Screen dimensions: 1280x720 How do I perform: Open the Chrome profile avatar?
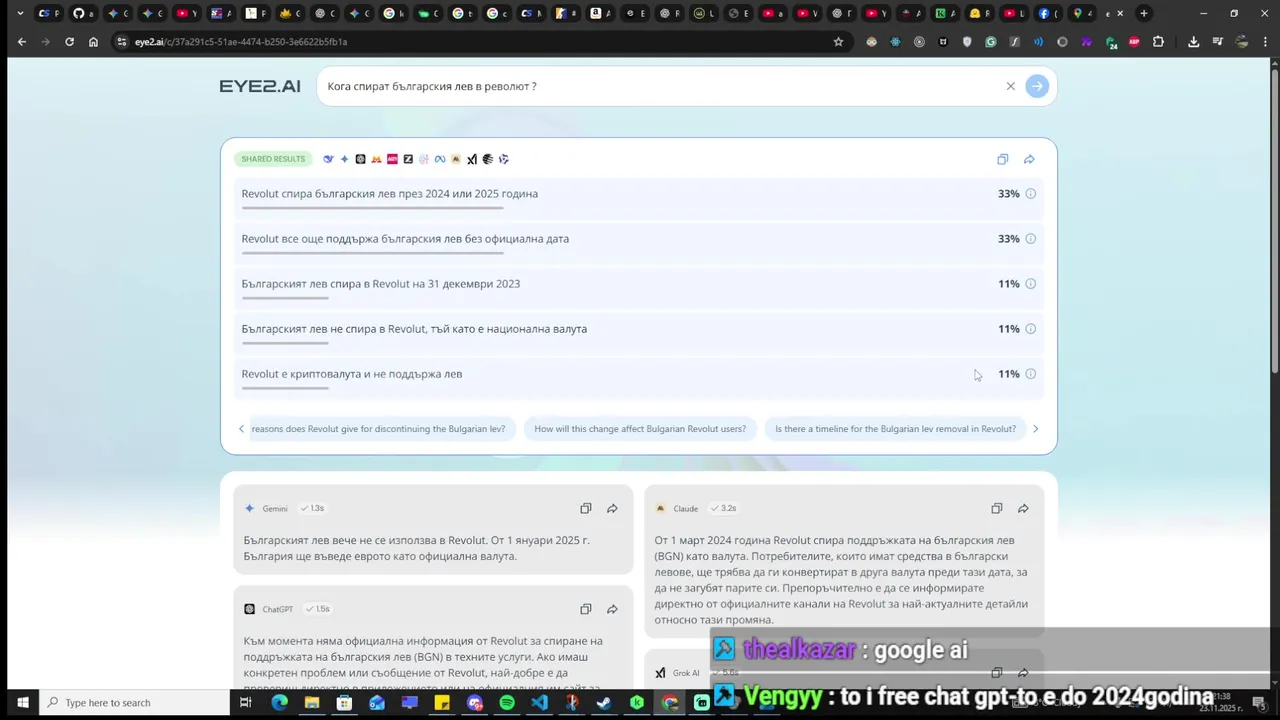(x=1242, y=42)
